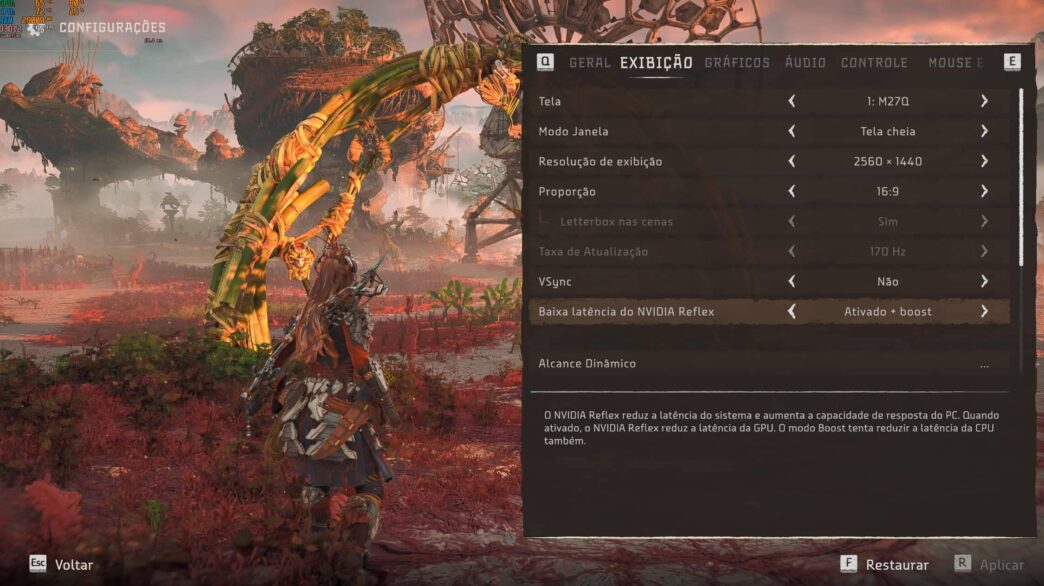Select the Baixa latência do NVIDIA Reflex row
1044x586 pixels.
tap(770, 311)
